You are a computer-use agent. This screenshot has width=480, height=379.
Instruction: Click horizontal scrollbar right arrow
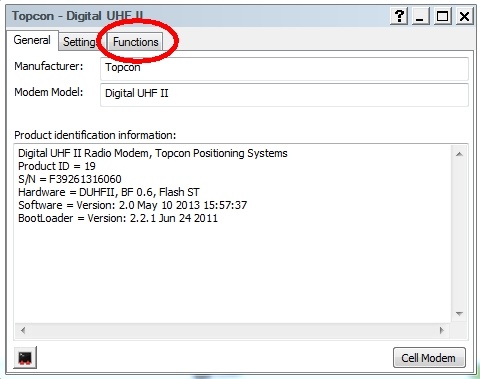tap(442, 330)
